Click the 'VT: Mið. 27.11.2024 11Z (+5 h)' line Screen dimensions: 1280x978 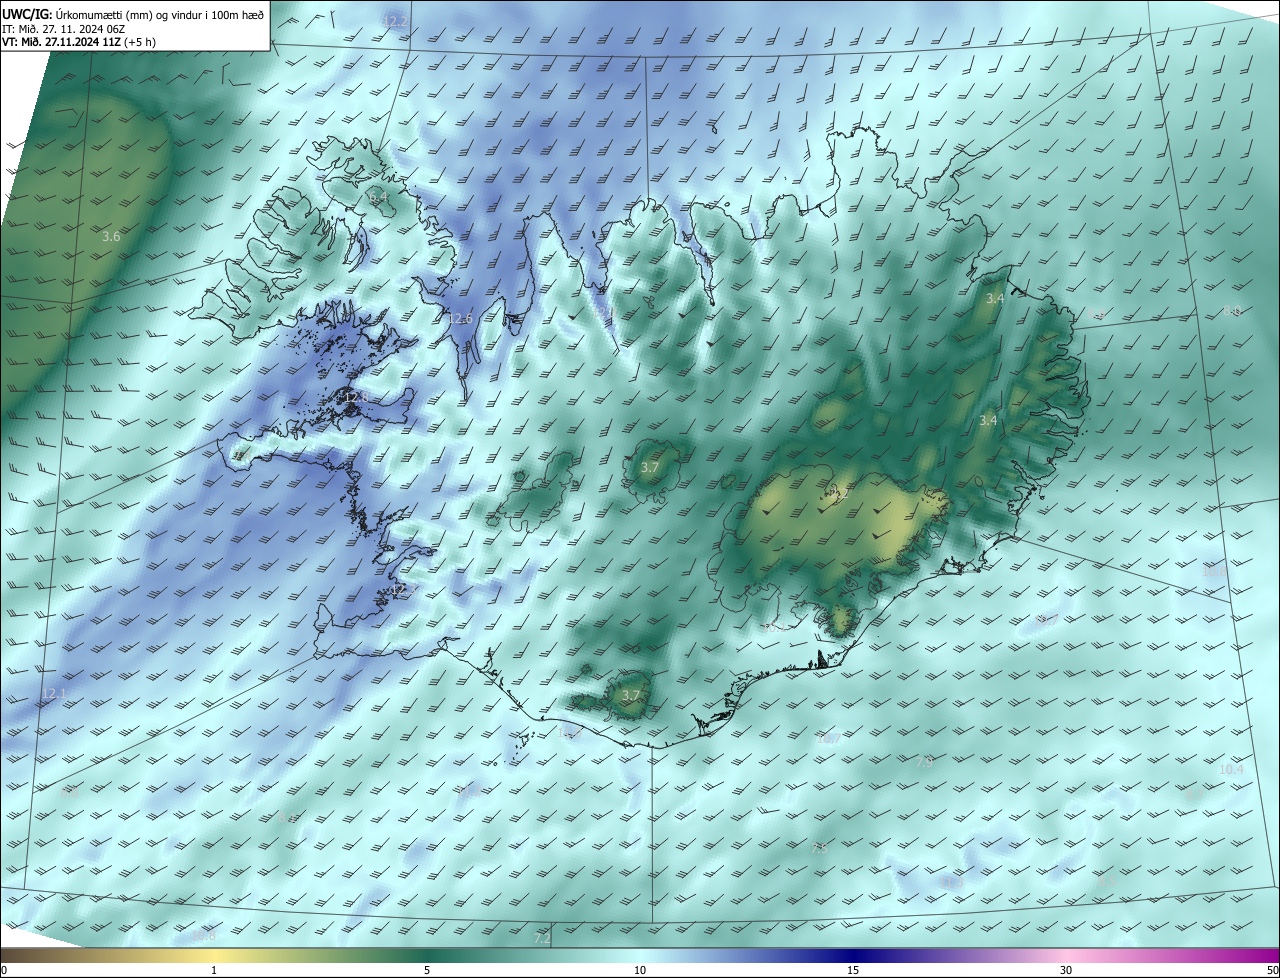pos(79,42)
